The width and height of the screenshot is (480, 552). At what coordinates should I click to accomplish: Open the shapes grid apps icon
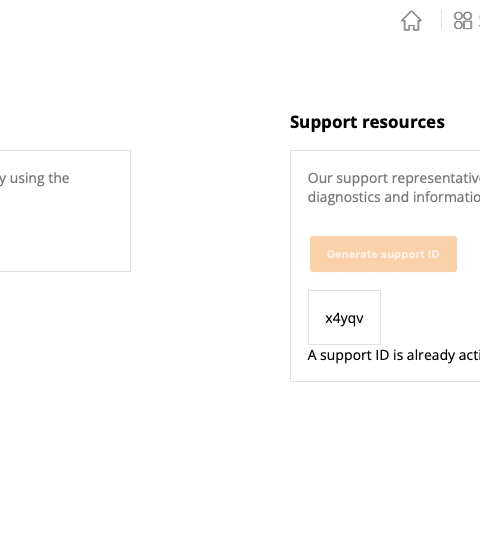coord(463,20)
